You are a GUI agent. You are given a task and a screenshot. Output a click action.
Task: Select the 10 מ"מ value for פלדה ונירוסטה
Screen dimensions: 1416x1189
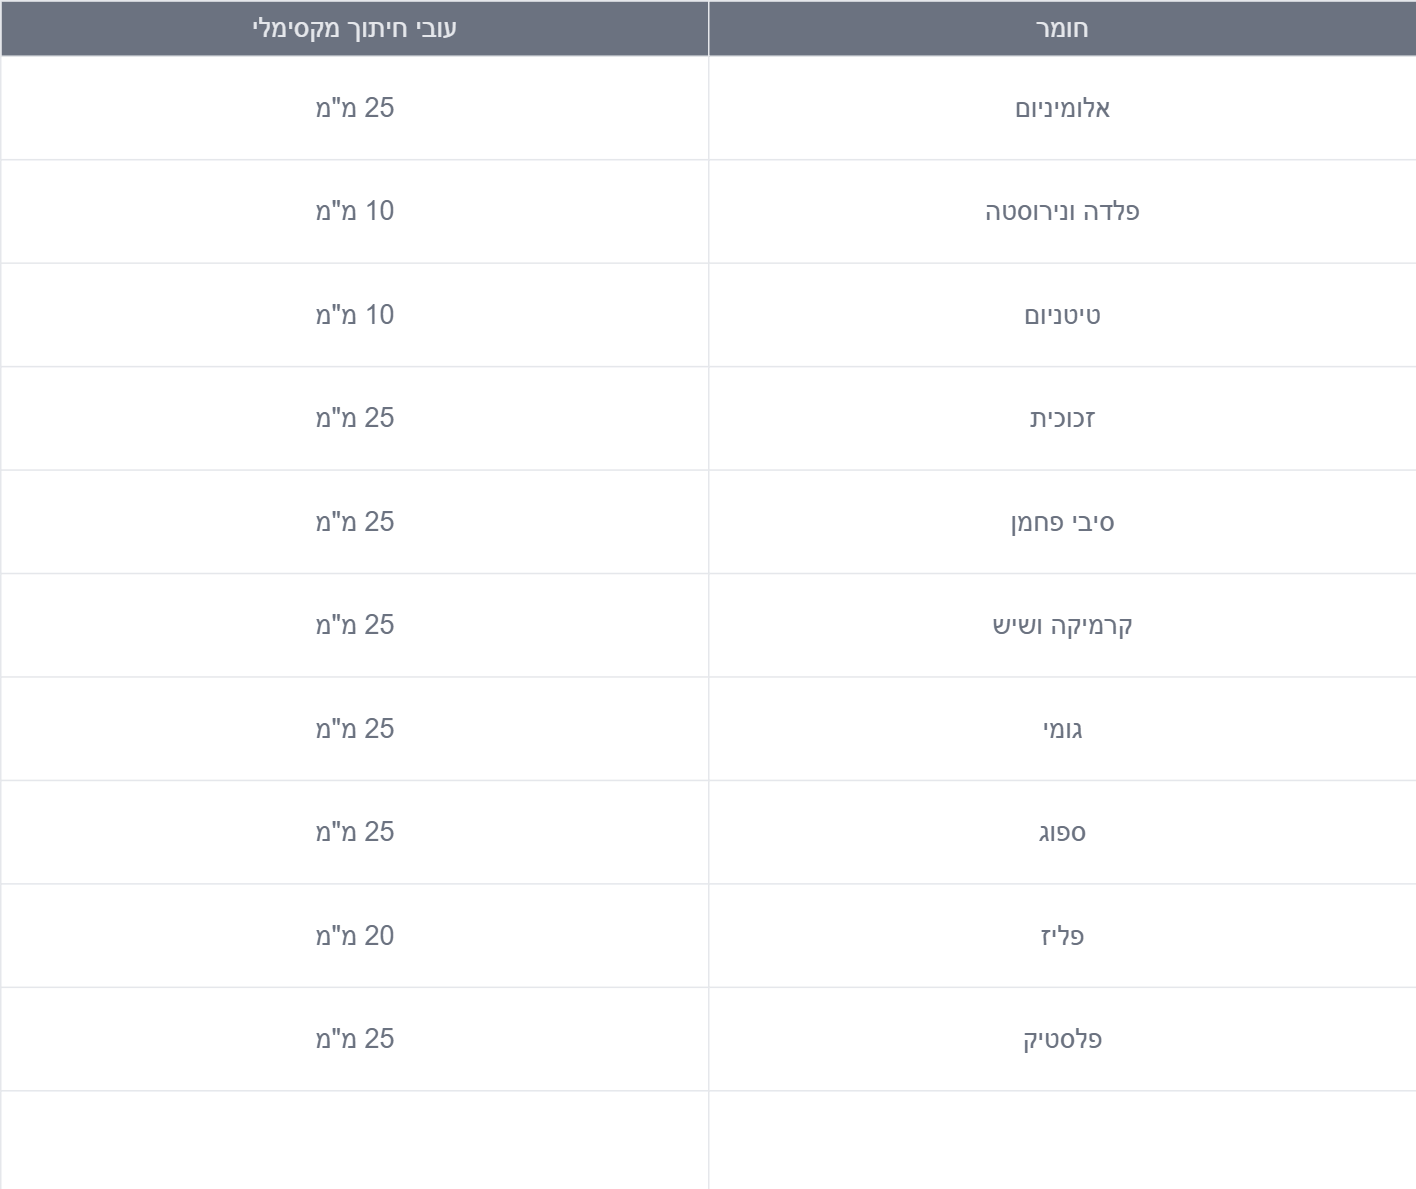(x=355, y=211)
